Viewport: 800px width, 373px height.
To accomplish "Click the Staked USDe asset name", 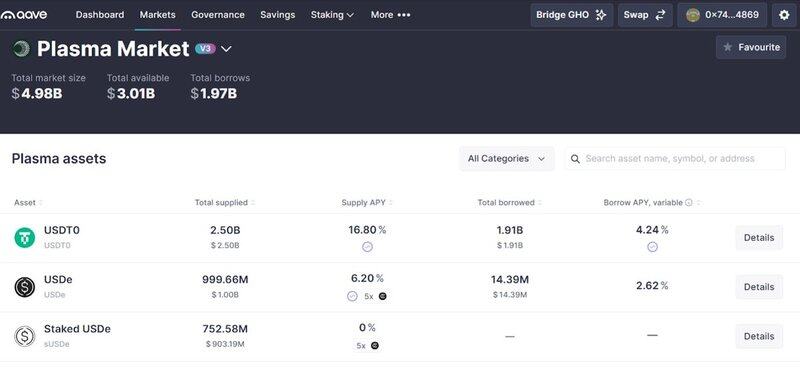I will [x=77, y=329].
